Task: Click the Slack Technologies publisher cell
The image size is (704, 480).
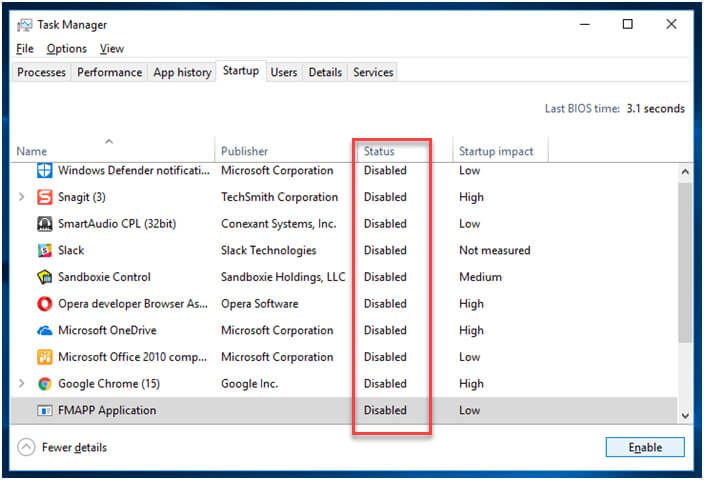Action: coord(268,251)
